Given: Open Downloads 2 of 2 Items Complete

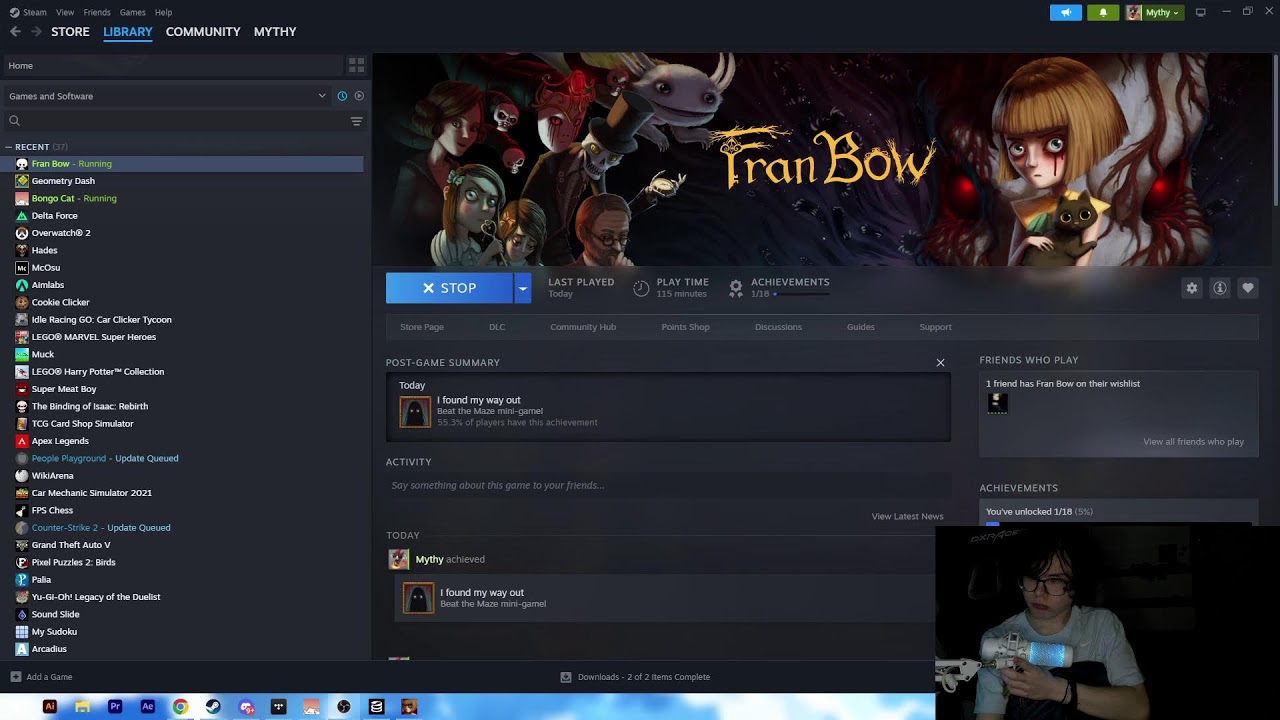Looking at the screenshot, I should click(635, 677).
